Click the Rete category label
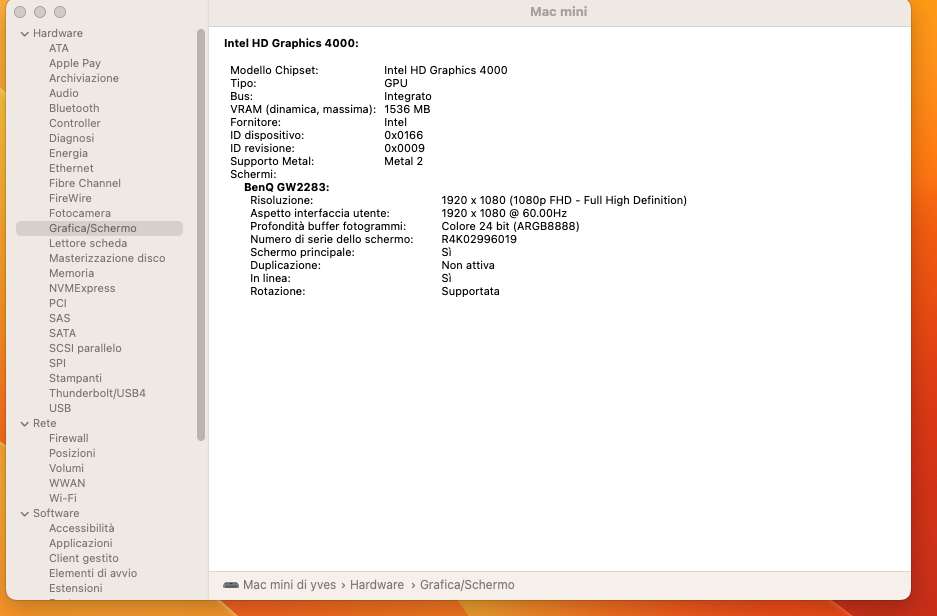 [x=44, y=423]
